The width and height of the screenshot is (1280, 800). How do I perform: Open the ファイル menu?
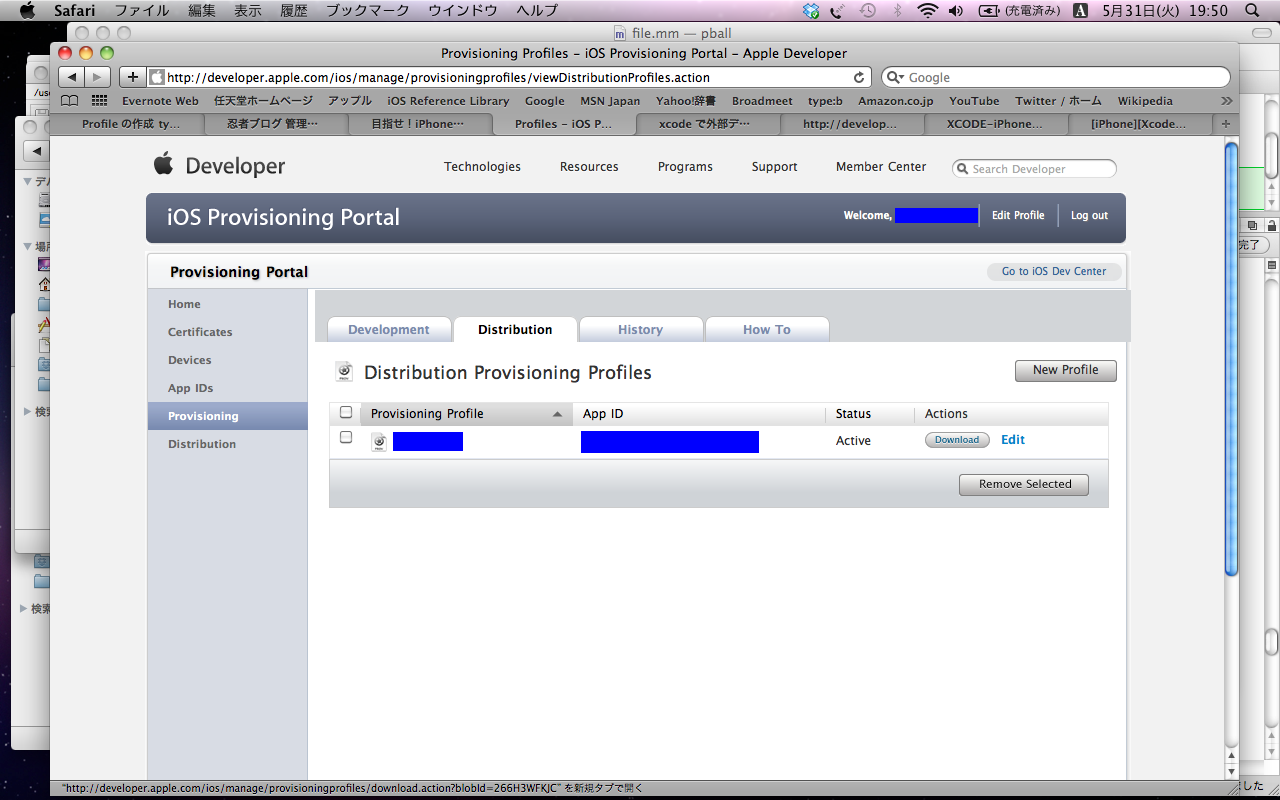pyautogui.click(x=141, y=11)
